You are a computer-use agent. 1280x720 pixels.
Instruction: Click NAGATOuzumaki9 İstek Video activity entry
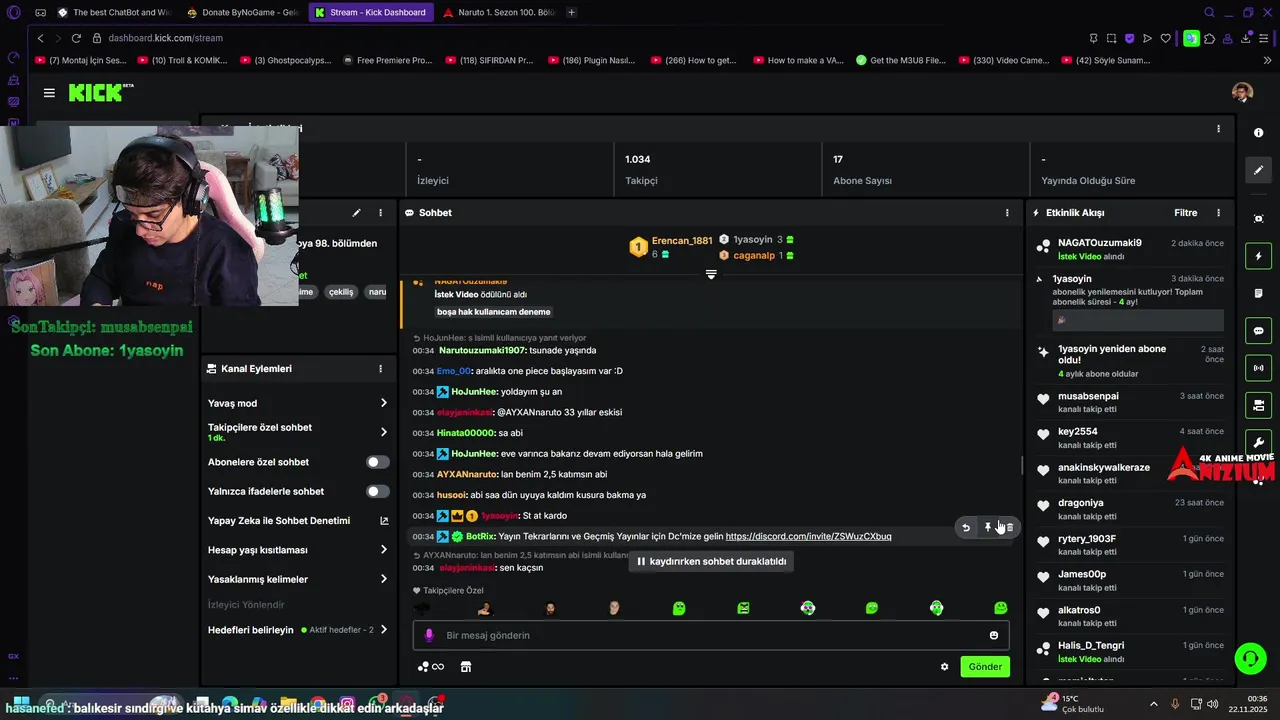click(1130, 249)
